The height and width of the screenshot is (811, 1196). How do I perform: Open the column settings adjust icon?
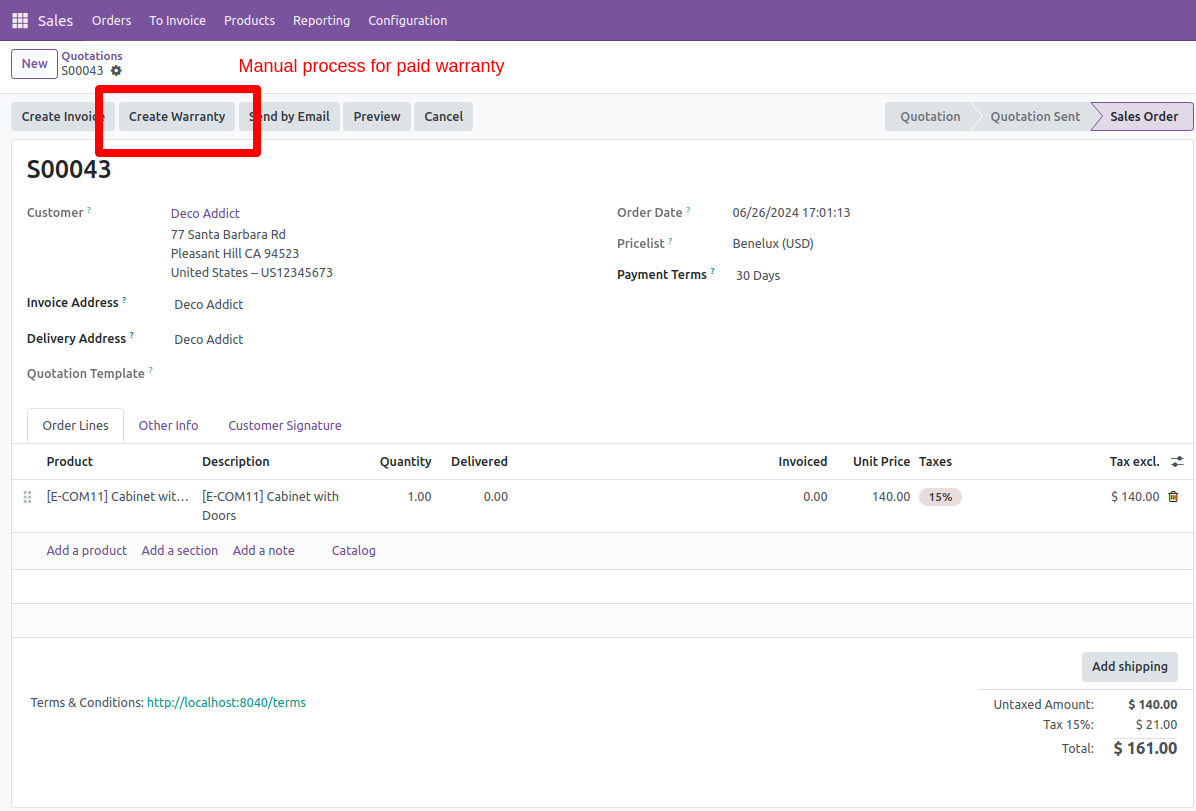(1177, 461)
